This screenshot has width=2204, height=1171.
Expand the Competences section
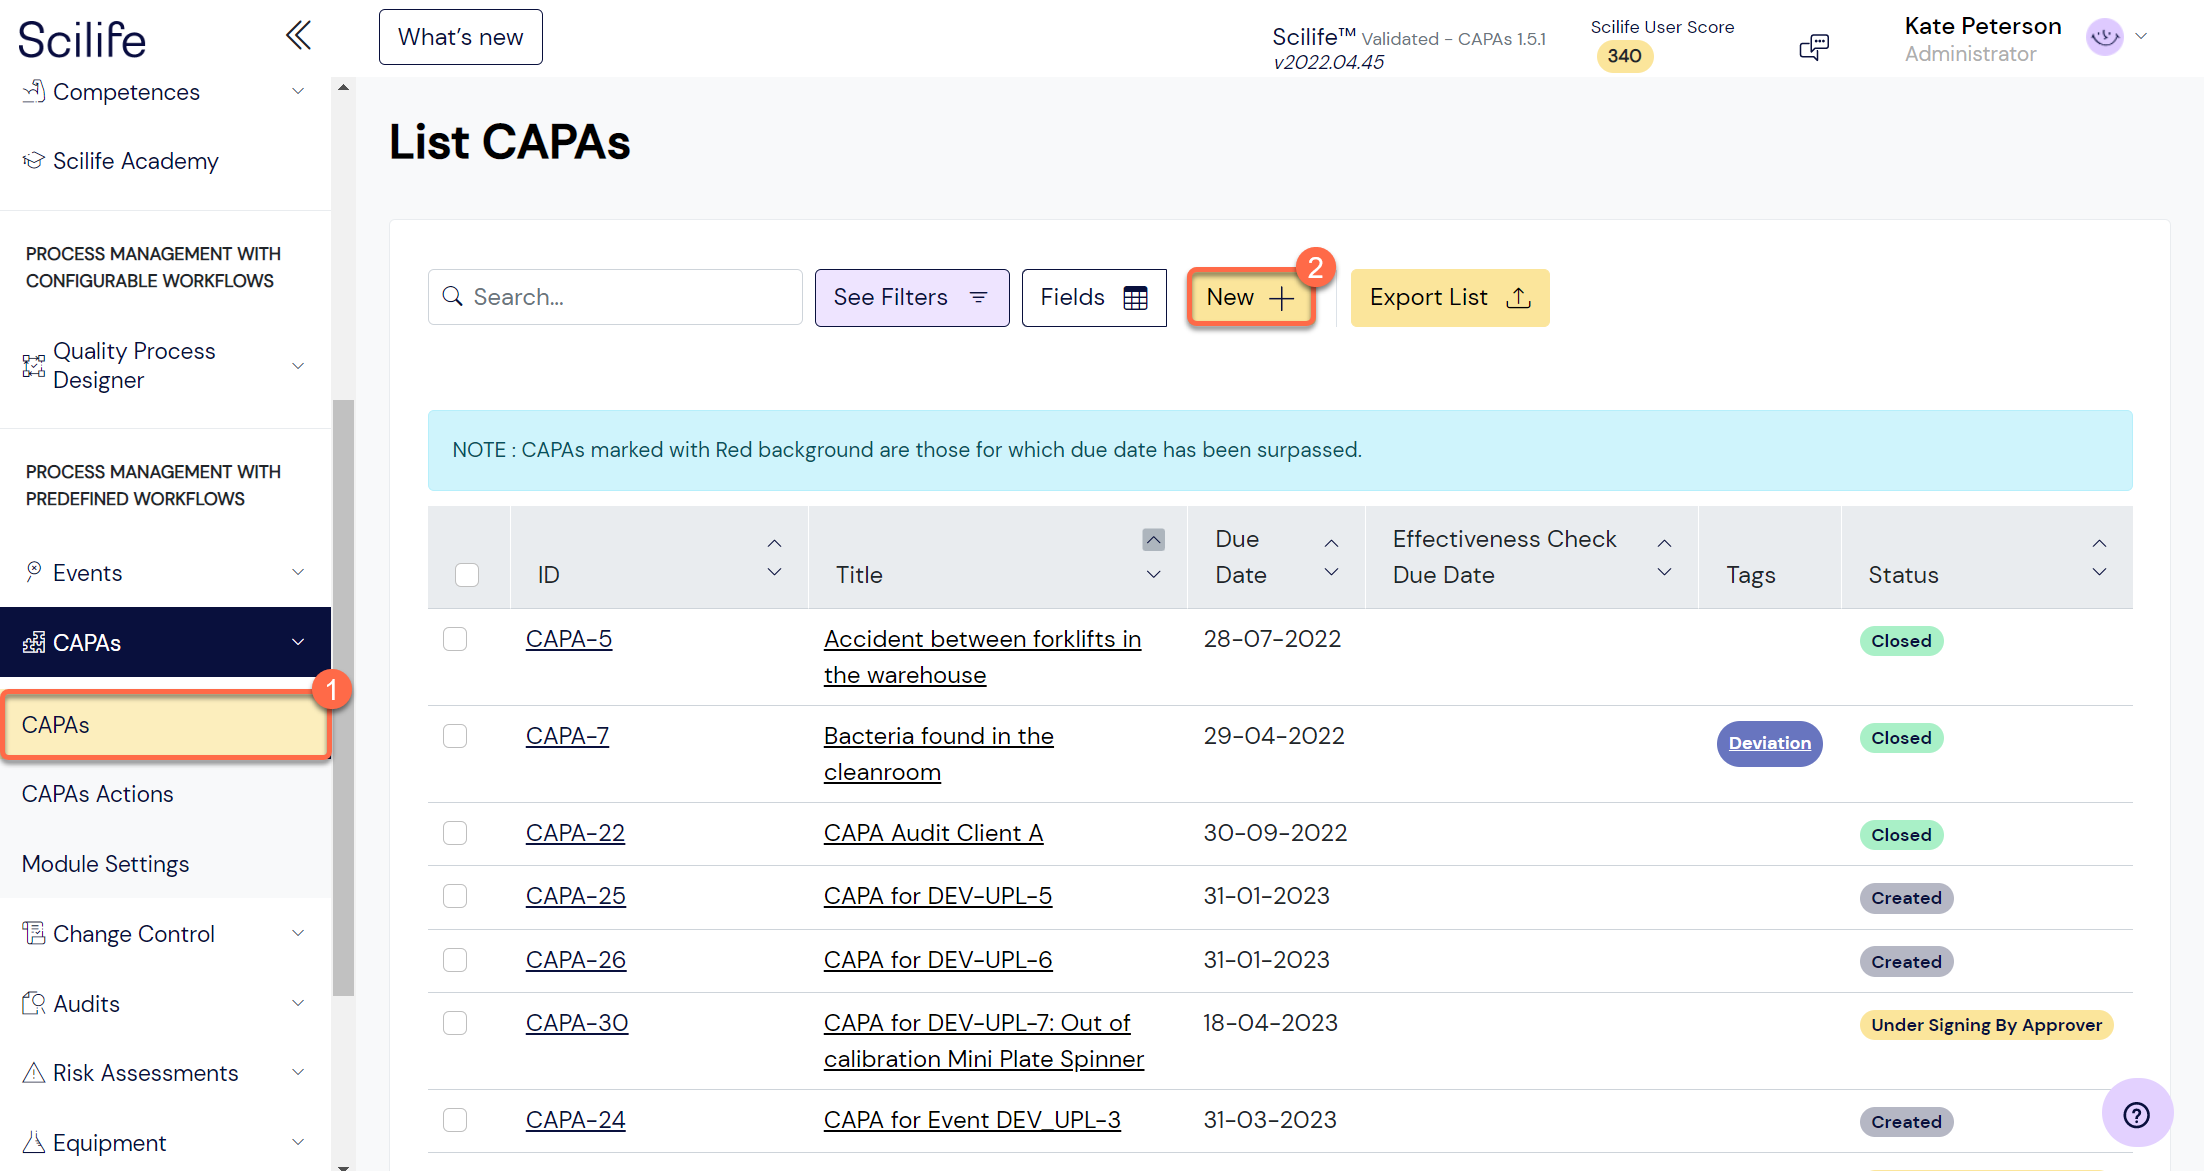297,90
